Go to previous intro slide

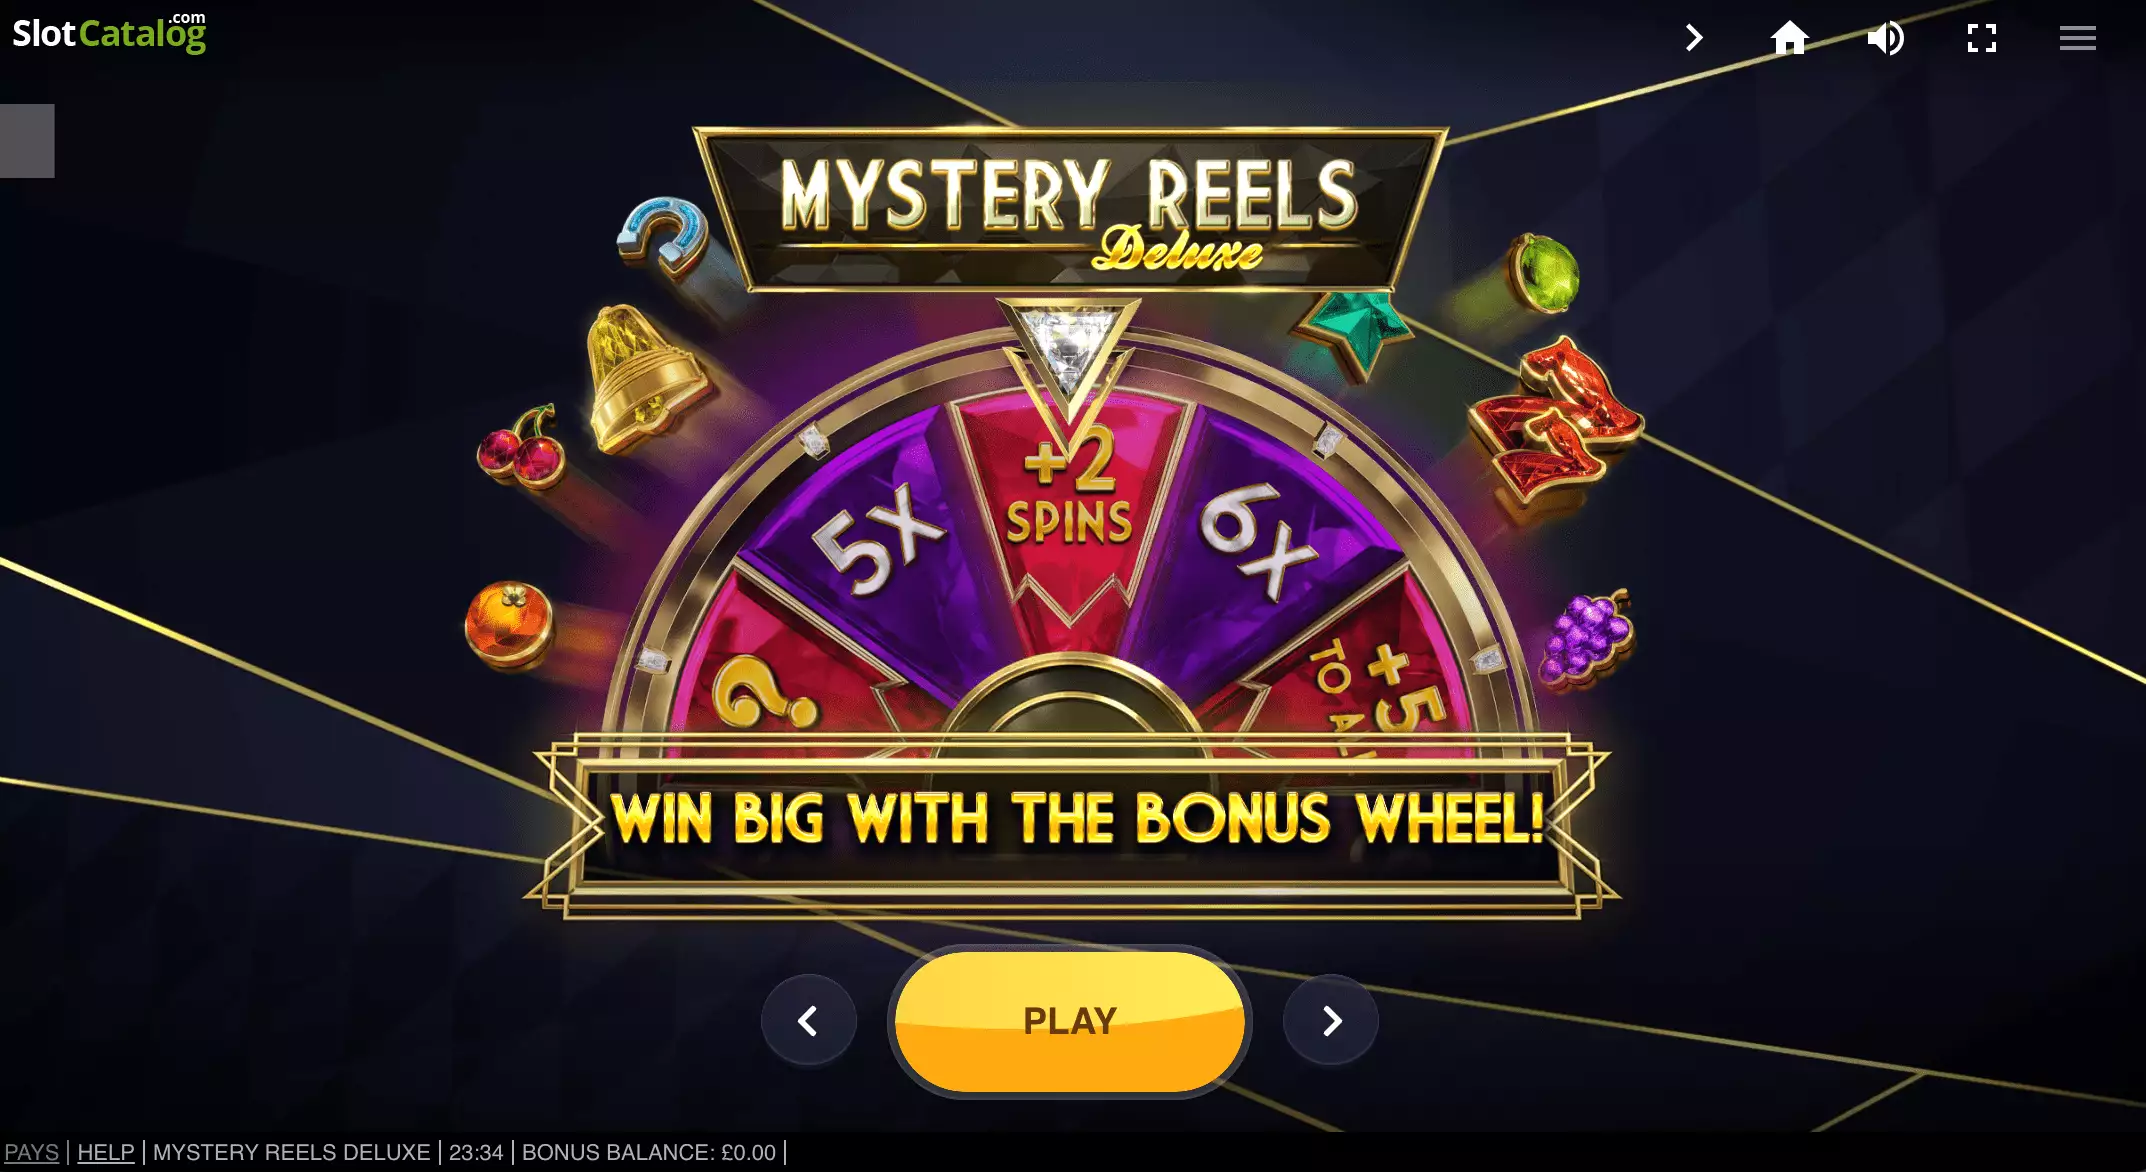pos(808,1021)
